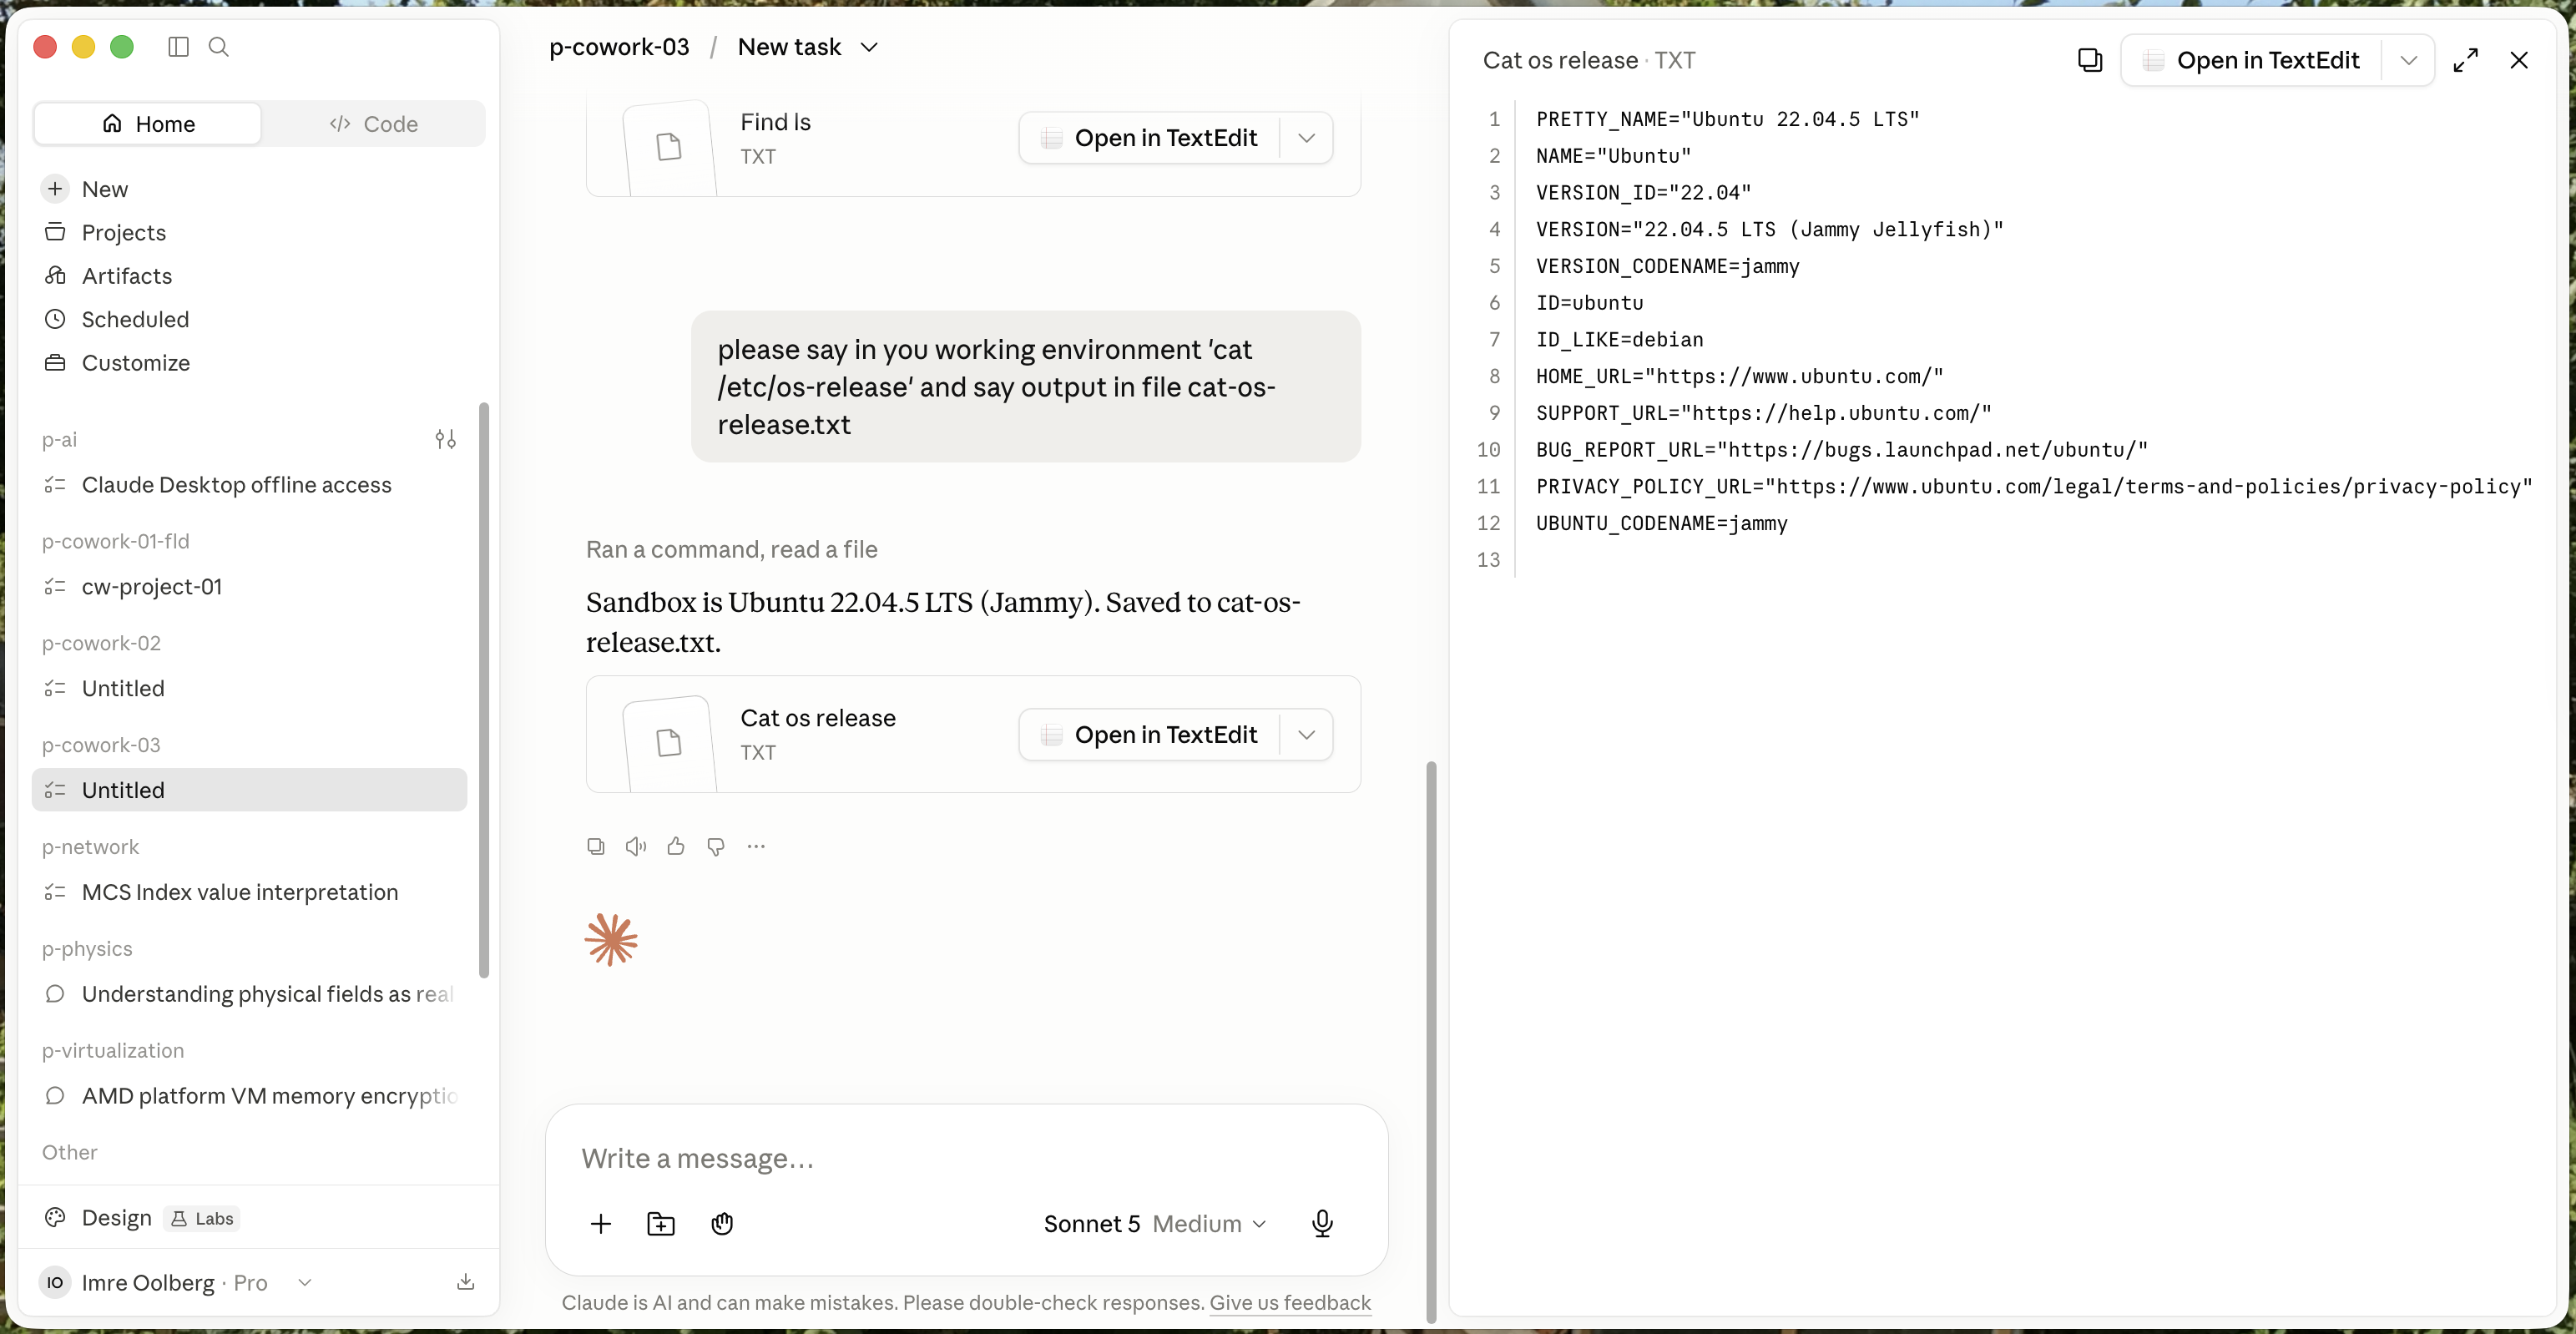
Task: Open Projects in the sidebar
Action: [123, 232]
